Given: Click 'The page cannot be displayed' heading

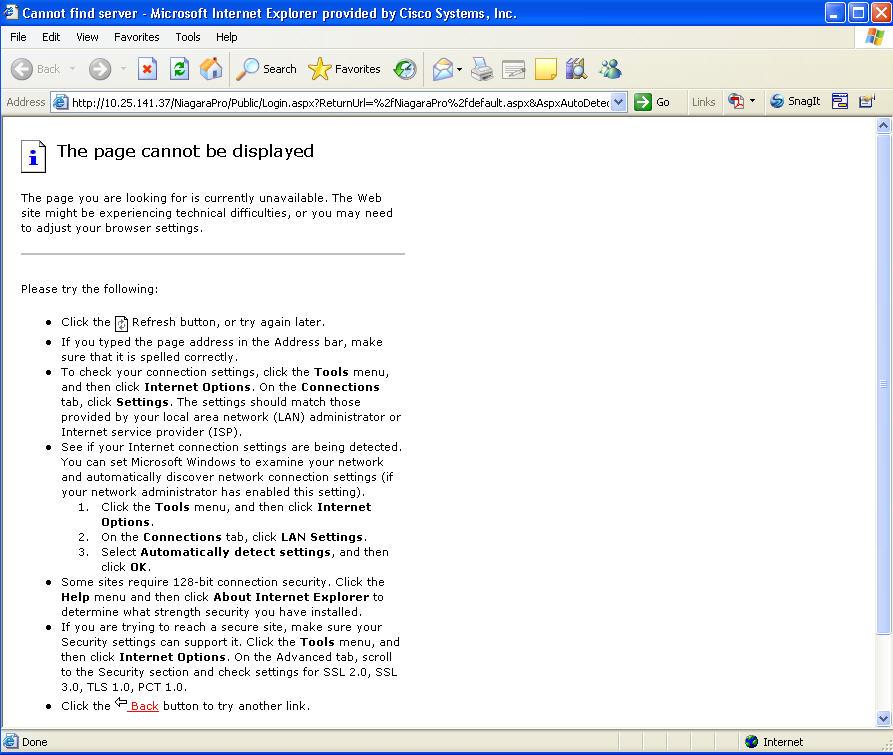Looking at the screenshot, I should pyautogui.click(x=185, y=151).
